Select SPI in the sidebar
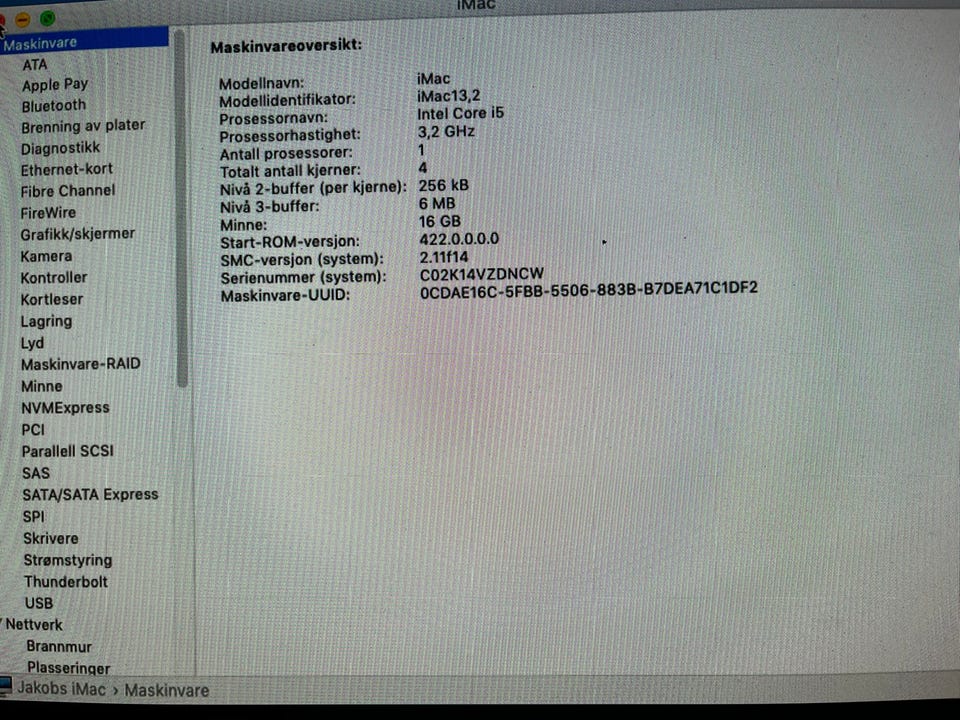This screenshot has height=720, width=960. [x=34, y=517]
